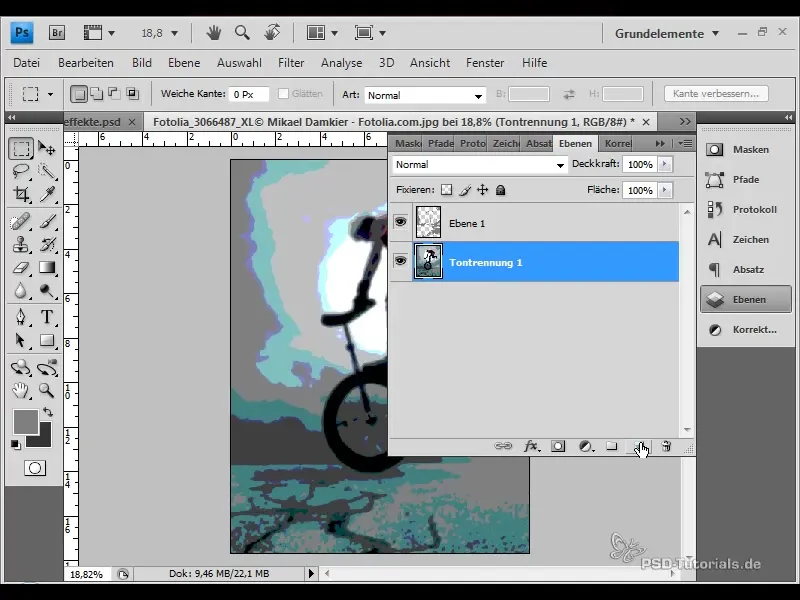This screenshot has height=600, width=800.
Task: Select the Path Selection tool
Action: pos(21,340)
